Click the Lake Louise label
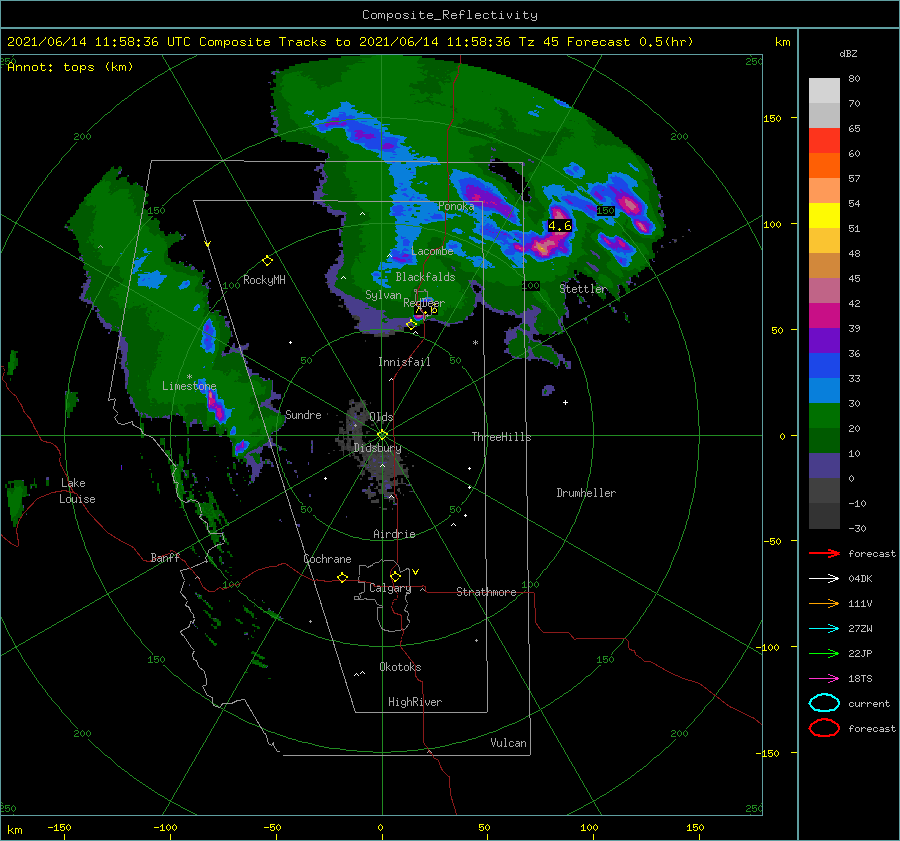This screenshot has height=841, width=900. (x=77, y=491)
